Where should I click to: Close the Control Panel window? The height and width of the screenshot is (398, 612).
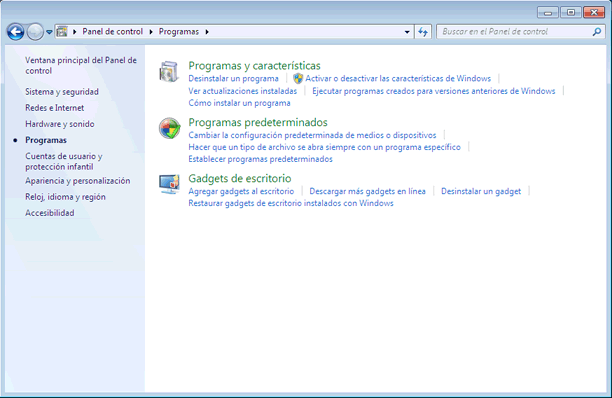coord(594,12)
